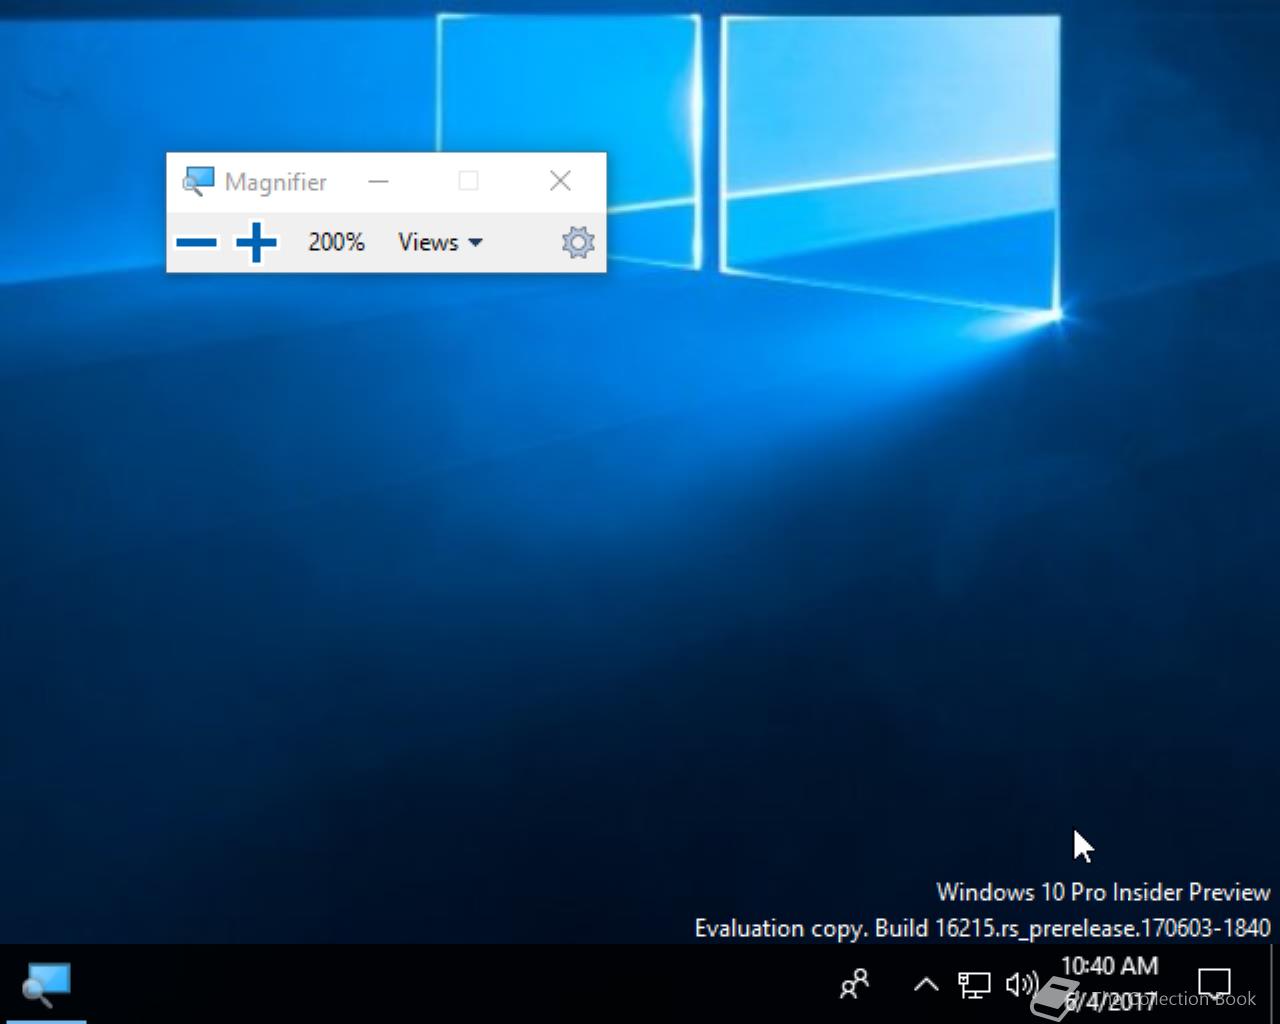Click the Magnifier title bar icon
This screenshot has height=1024, width=1280.
tap(198, 181)
